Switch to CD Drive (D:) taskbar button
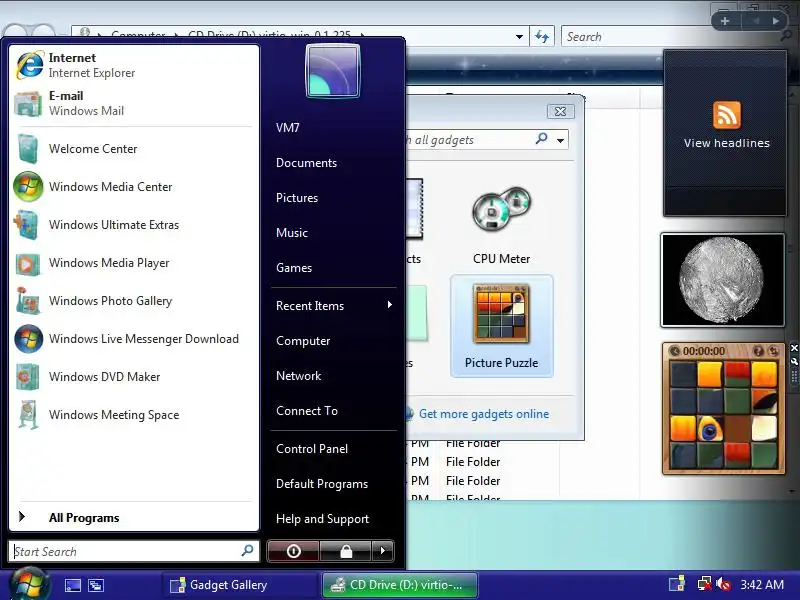Screen dimensions: 800x600 400,585
